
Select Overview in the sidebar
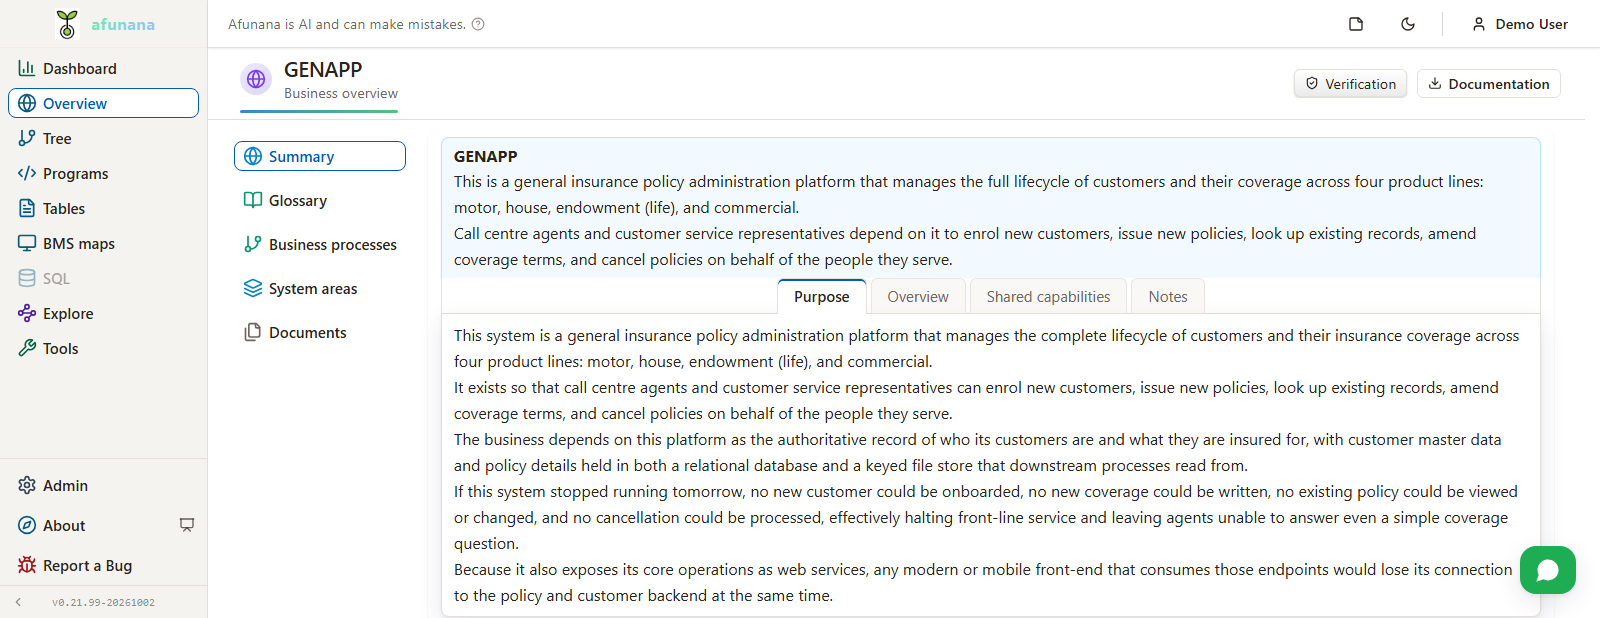coord(103,103)
